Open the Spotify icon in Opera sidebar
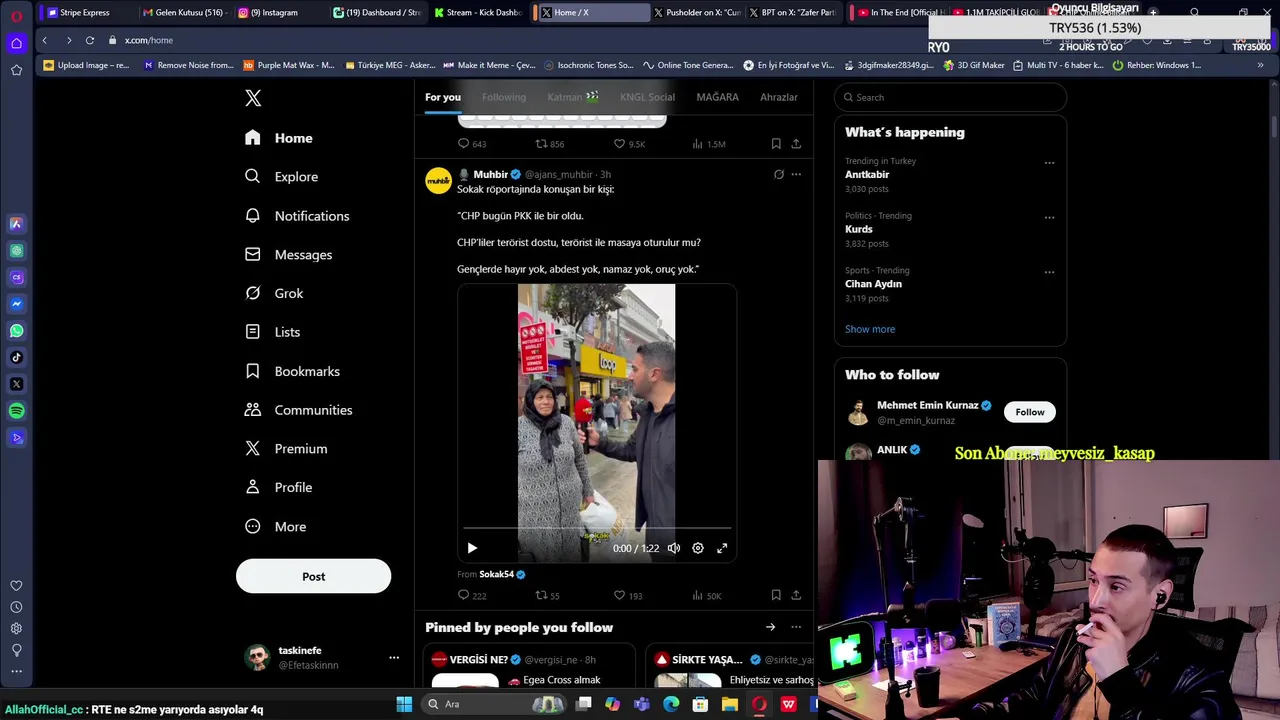Screen dimensions: 1280x720 coord(16,411)
